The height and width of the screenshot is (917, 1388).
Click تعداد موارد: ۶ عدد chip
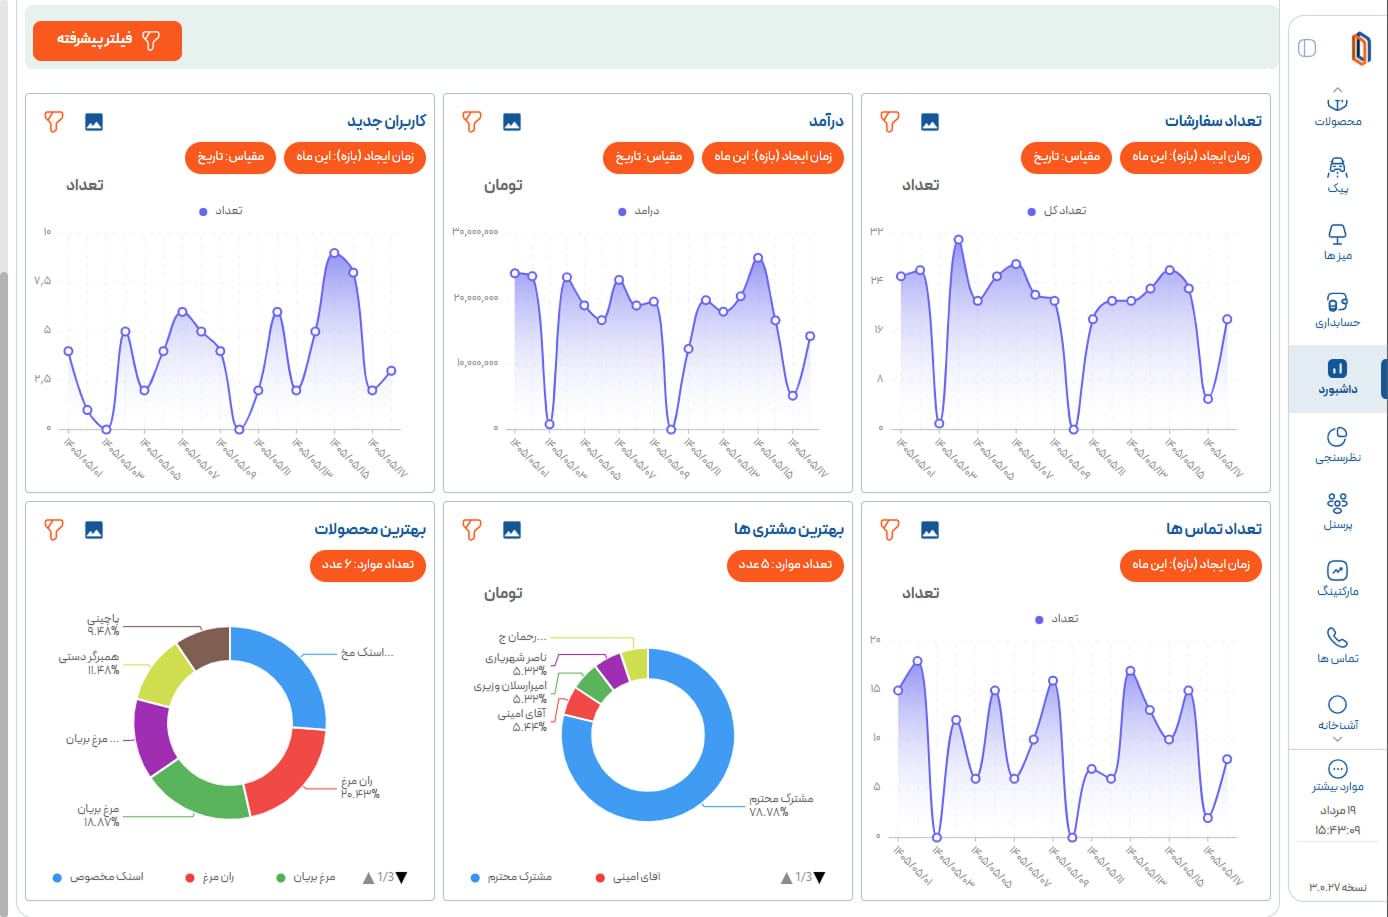(367, 565)
